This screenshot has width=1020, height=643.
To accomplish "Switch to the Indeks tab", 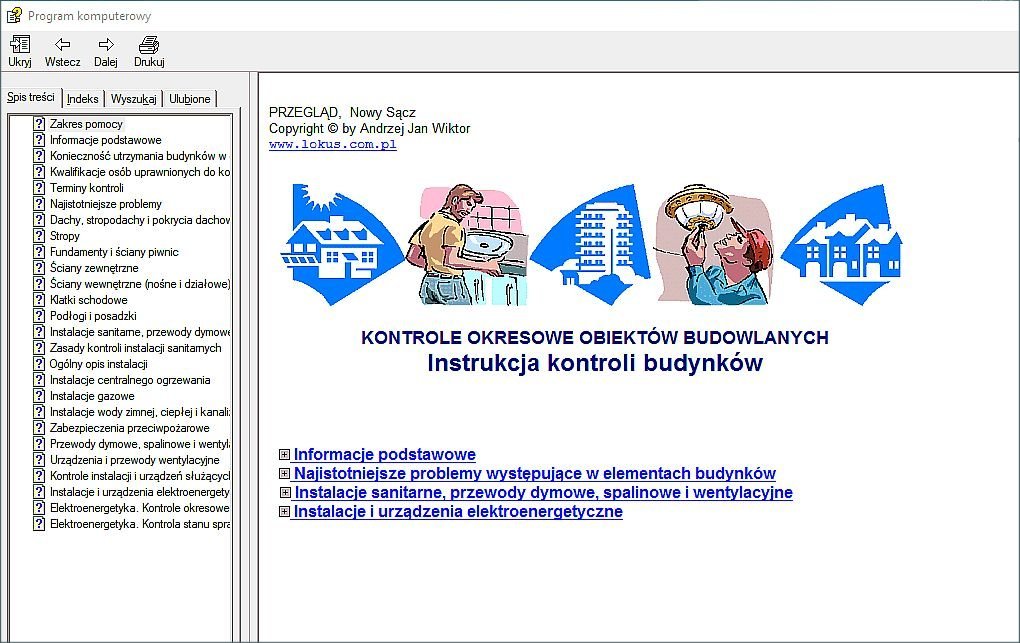I will click(x=83, y=99).
